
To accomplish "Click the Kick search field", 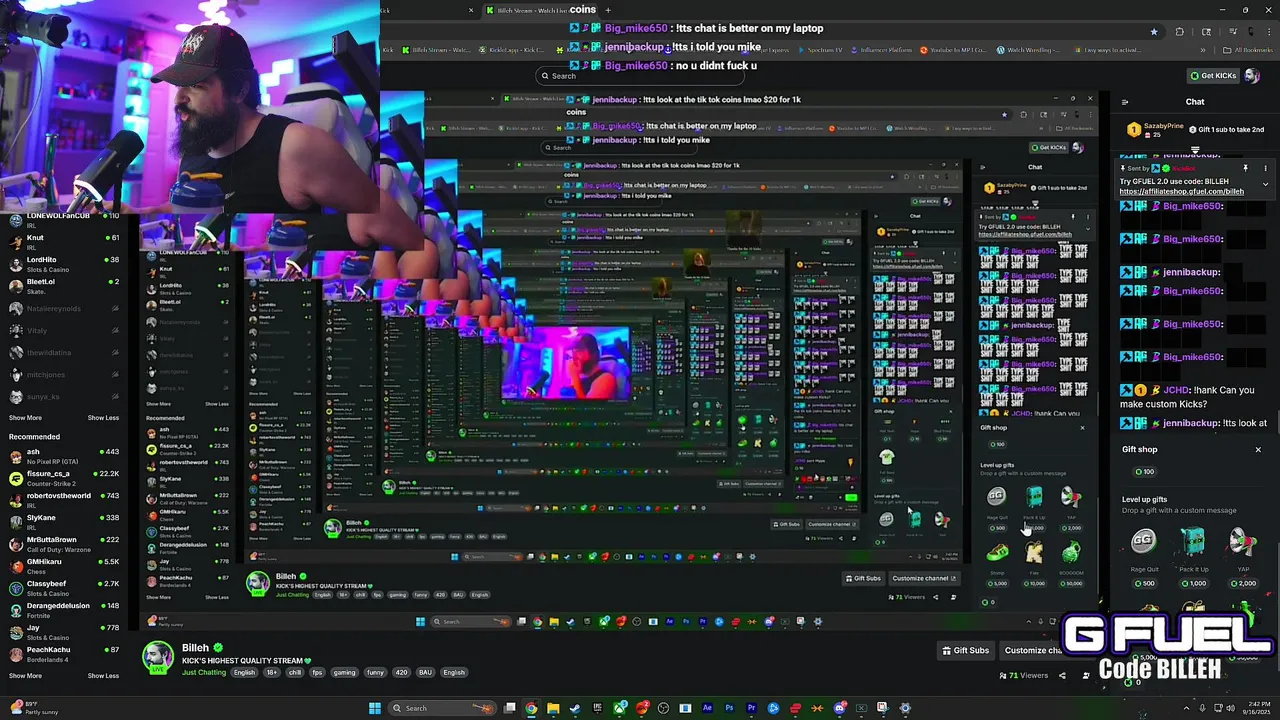I will point(640,76).
